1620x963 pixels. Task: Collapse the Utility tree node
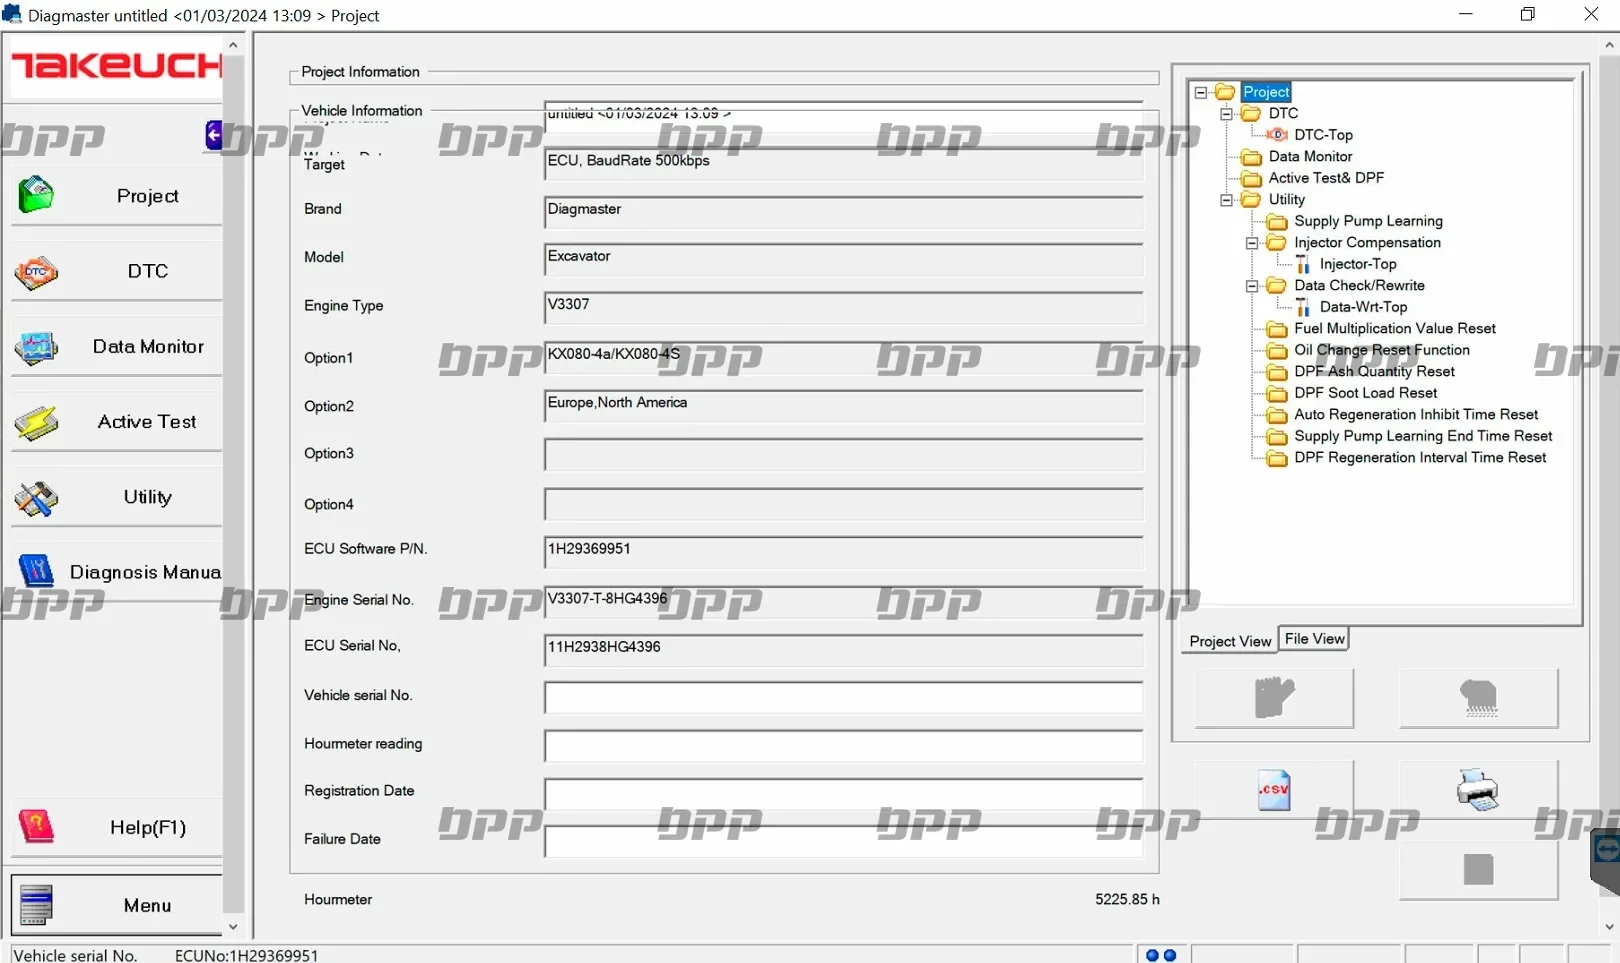click(1226, 200)
